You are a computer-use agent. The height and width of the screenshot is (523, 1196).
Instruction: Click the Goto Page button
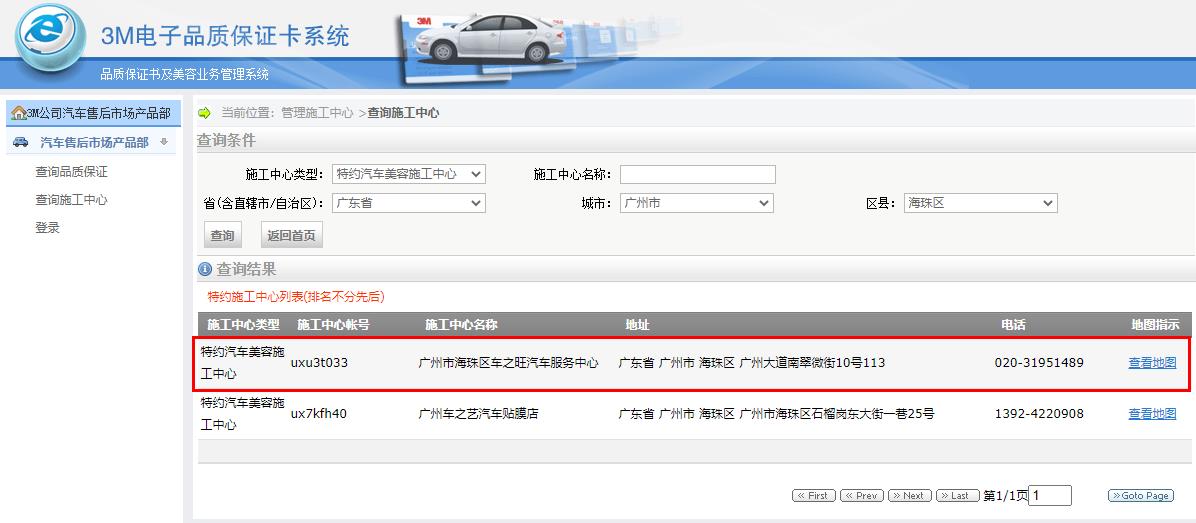click(1140, 496)
